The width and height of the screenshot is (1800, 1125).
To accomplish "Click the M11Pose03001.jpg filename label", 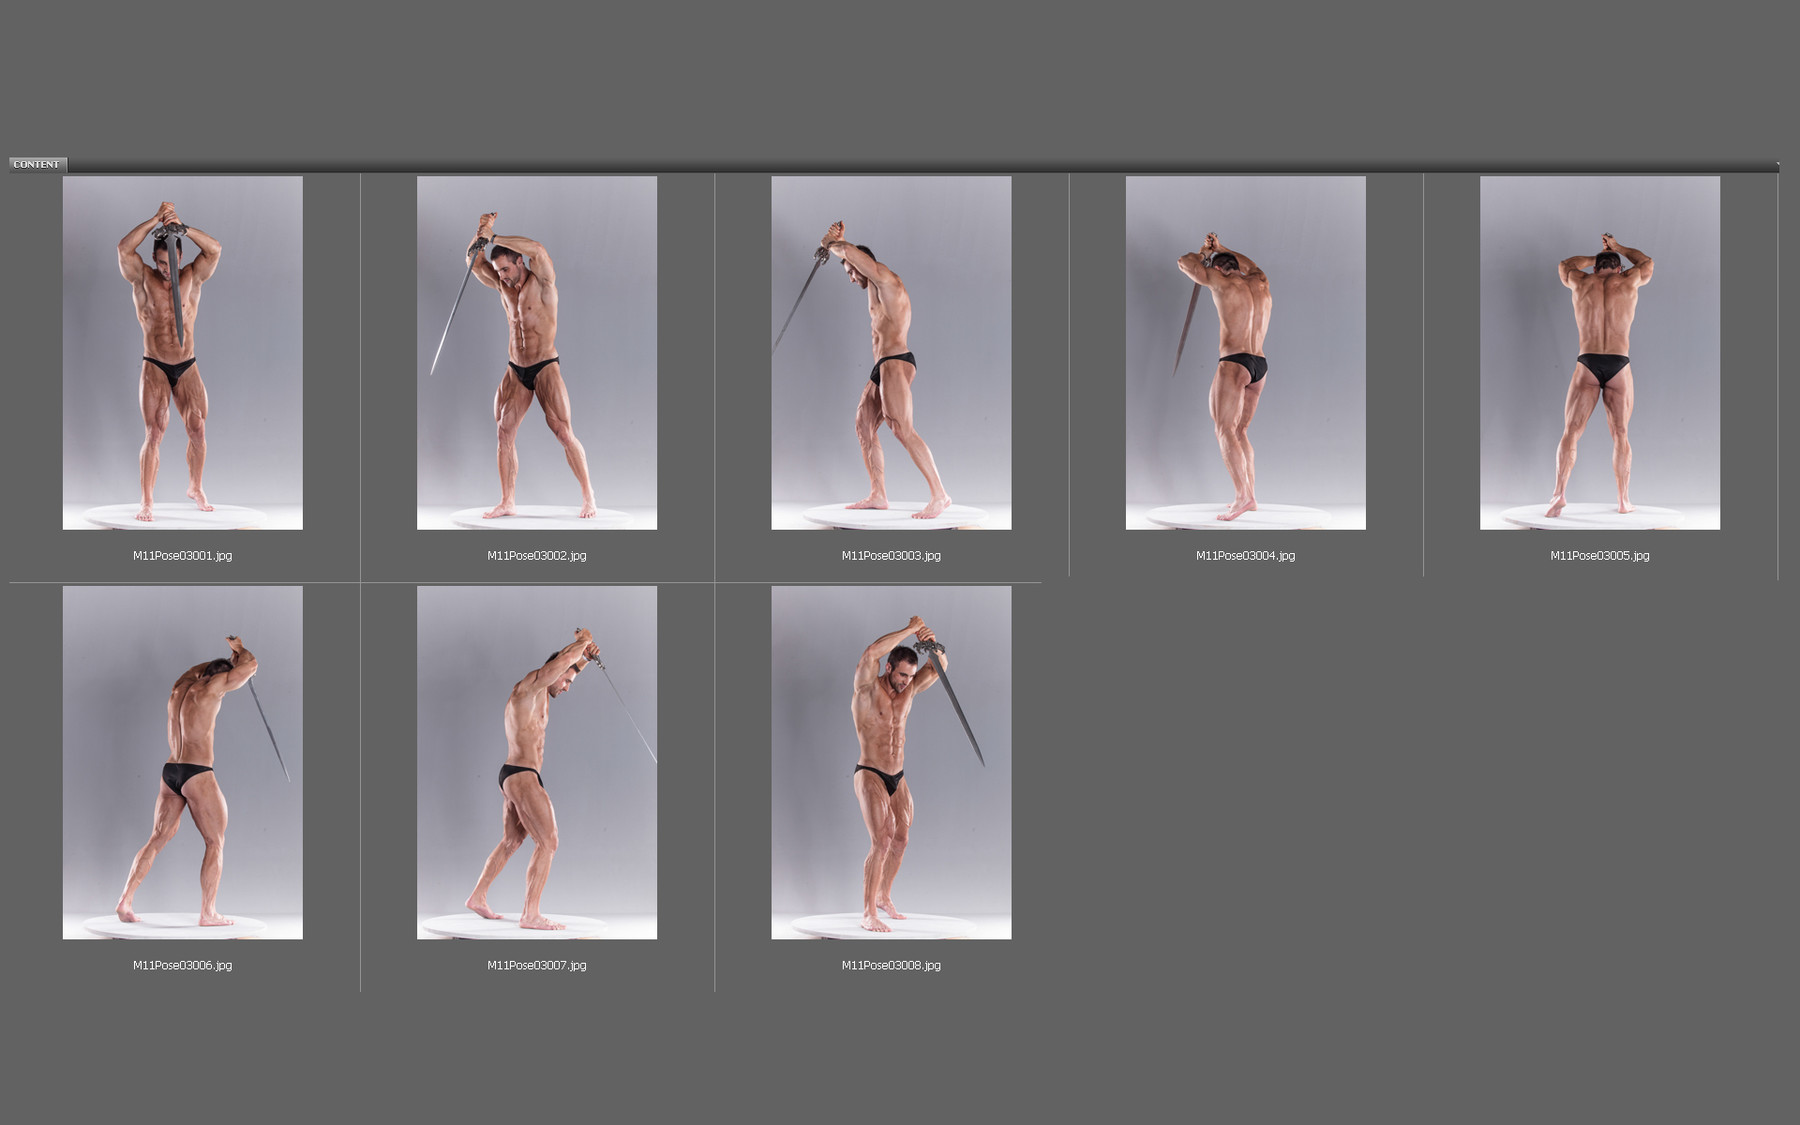I will (x=183, y=557).
